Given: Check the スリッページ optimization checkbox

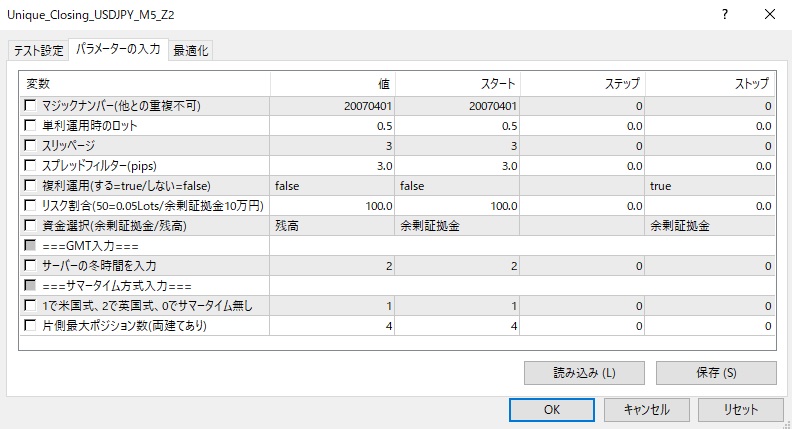Looking at the screenshot, I should click(30, 146).
